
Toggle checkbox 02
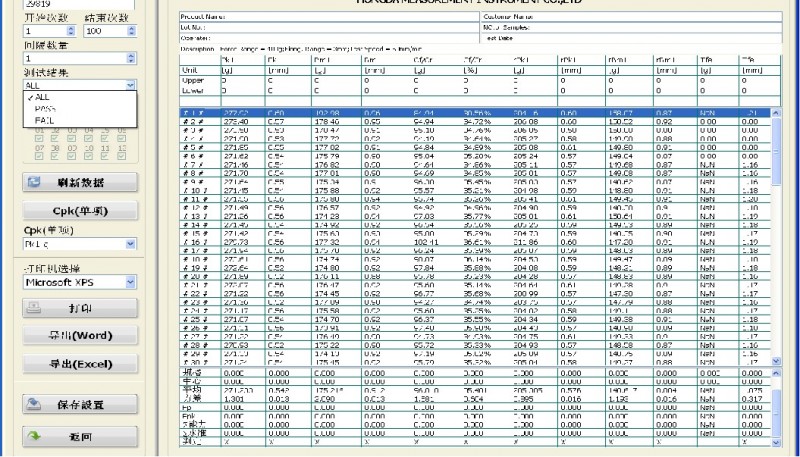tap(55, 139)
